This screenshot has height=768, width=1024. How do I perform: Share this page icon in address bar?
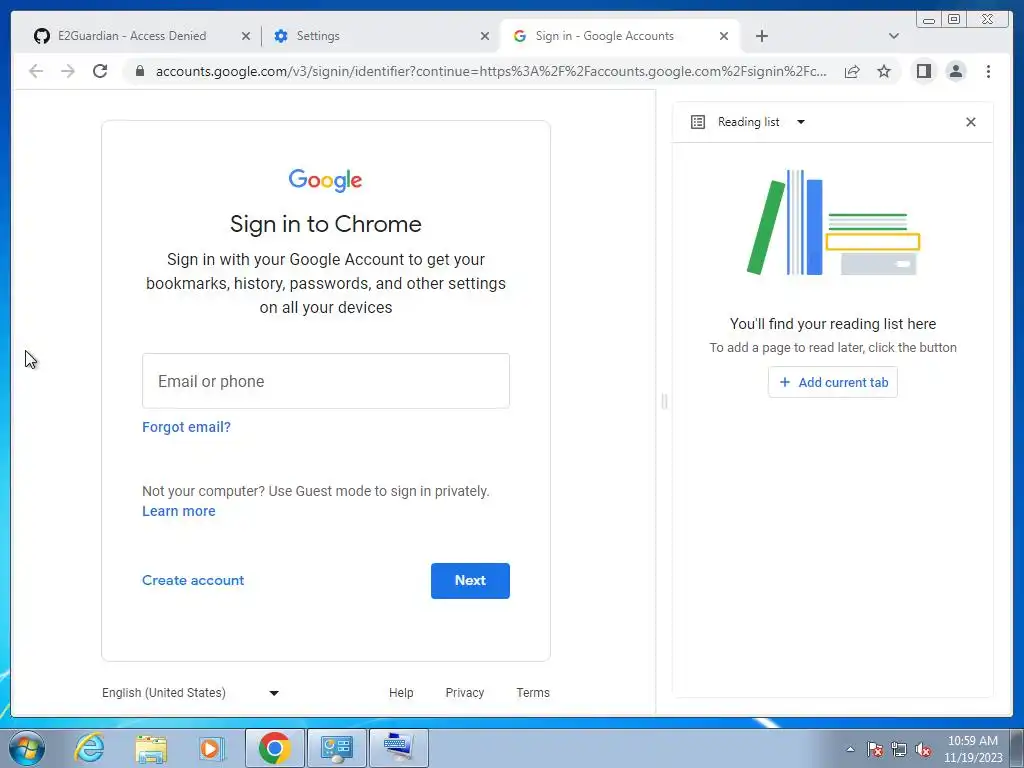click(x=852, y=71)
